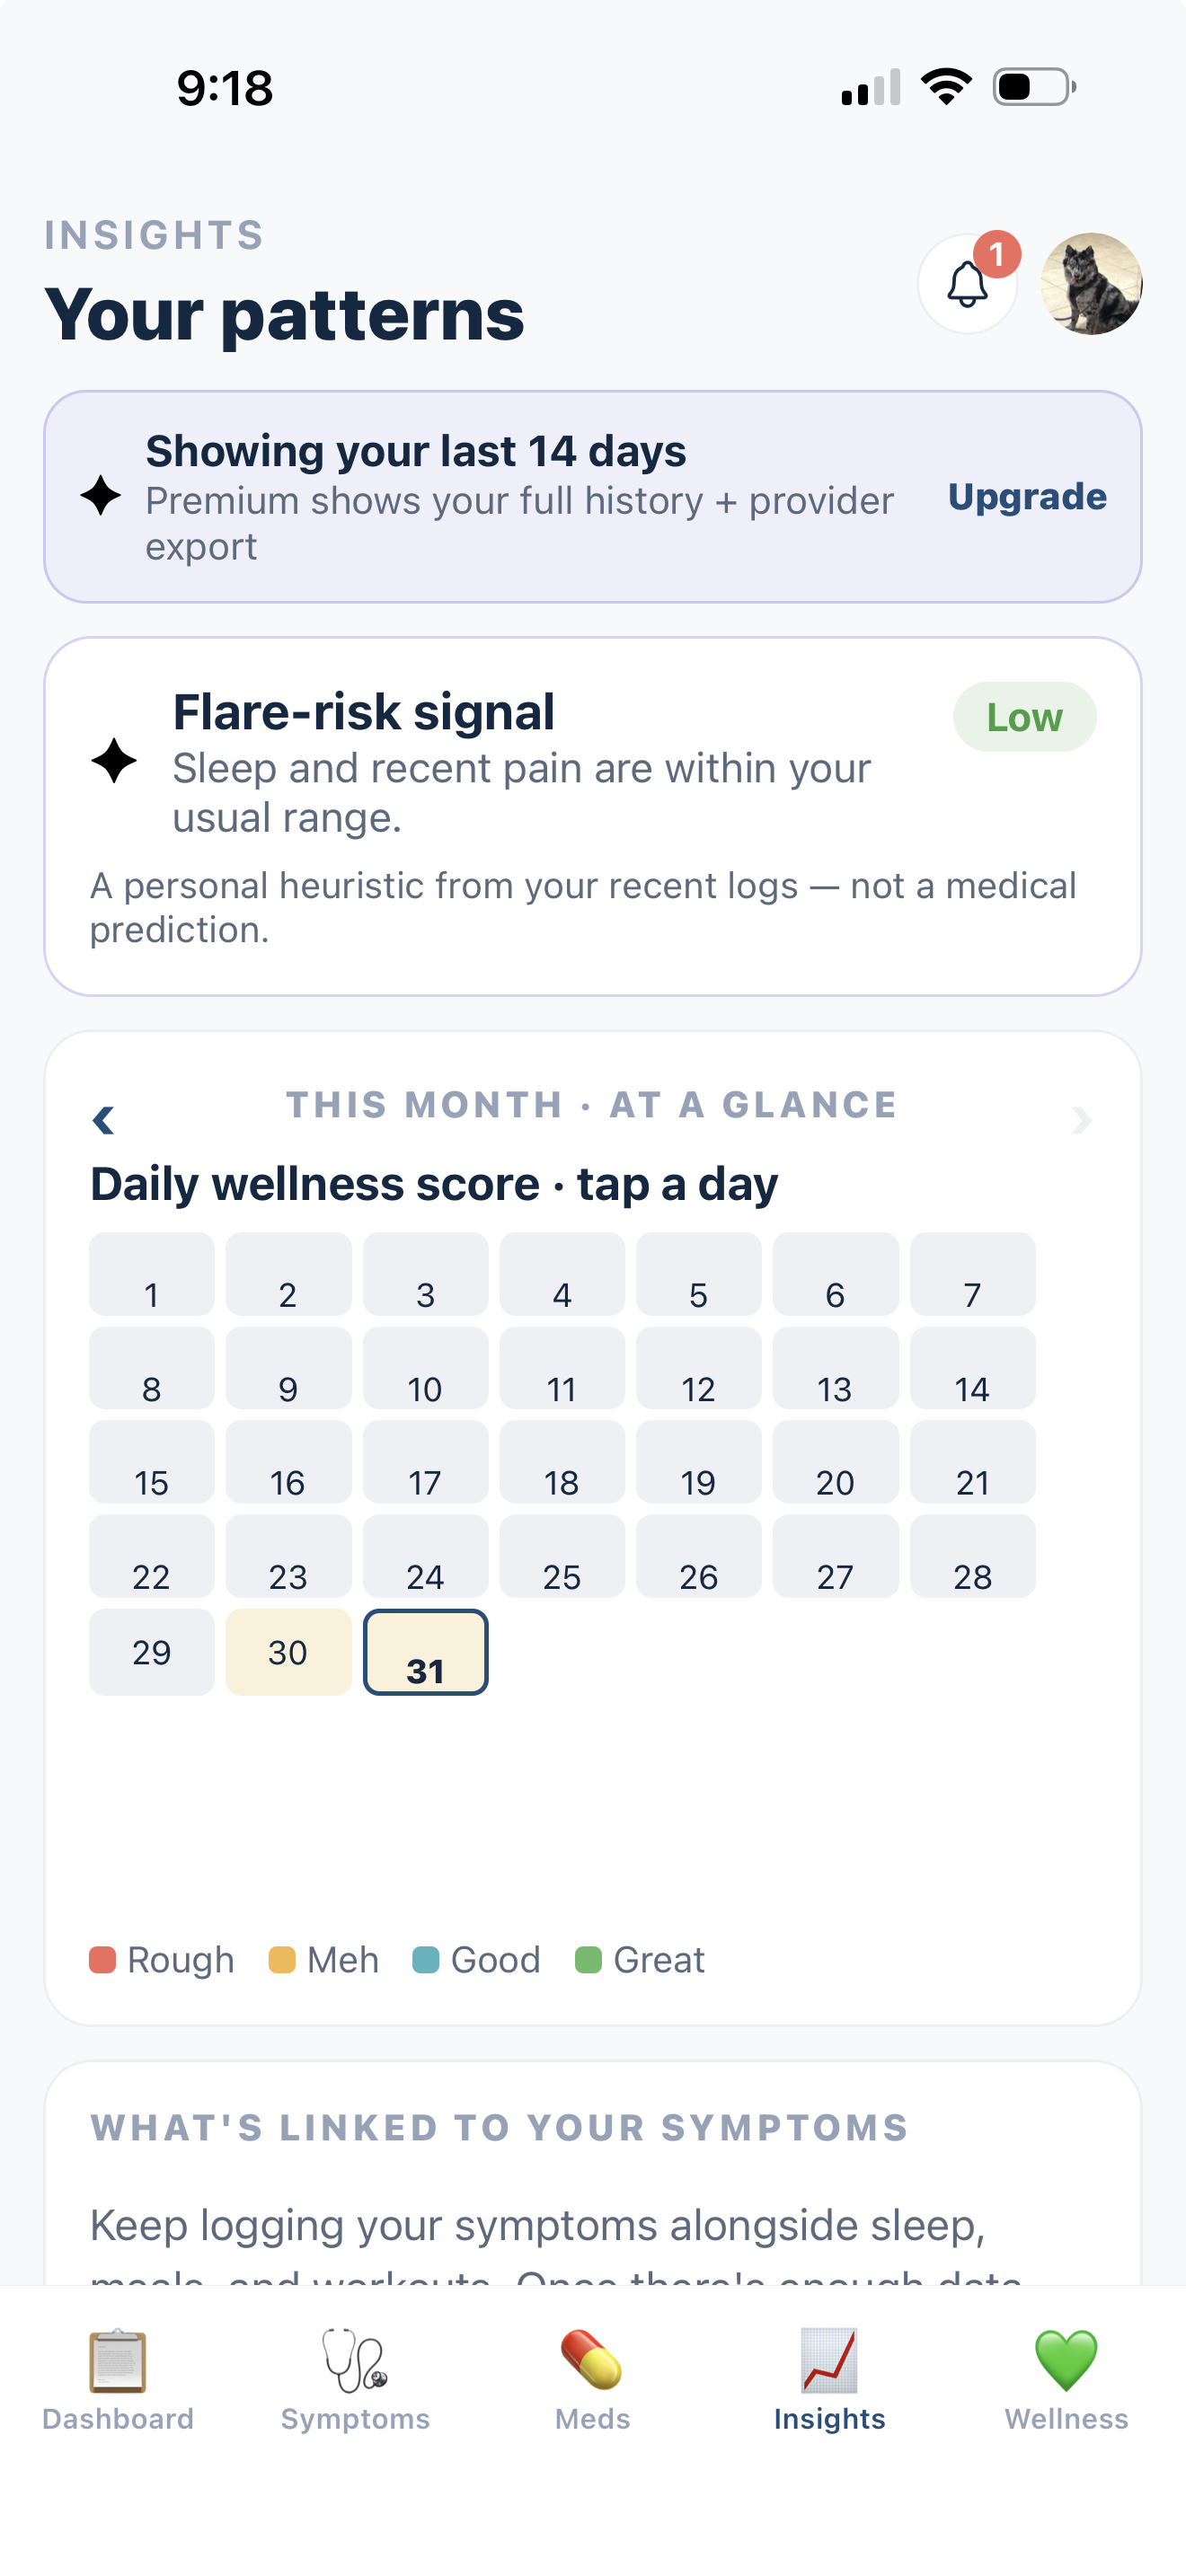Go to previous month chevron

tap(103, 1120)
